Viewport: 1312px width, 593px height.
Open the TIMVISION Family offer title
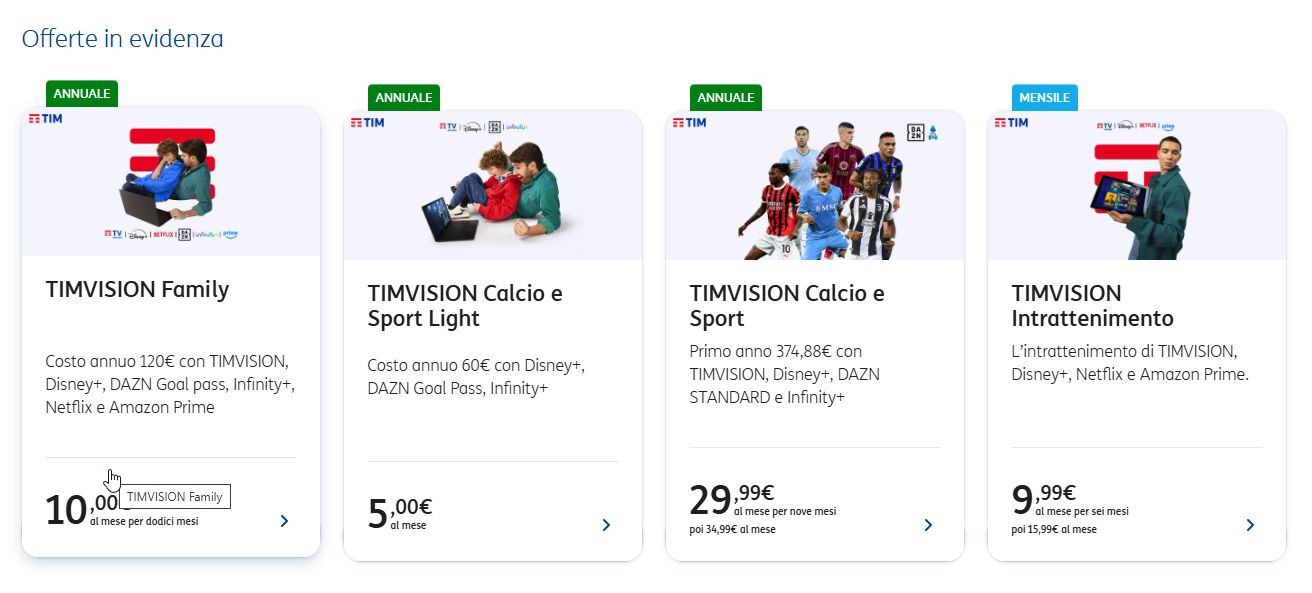tap(137, 290)
